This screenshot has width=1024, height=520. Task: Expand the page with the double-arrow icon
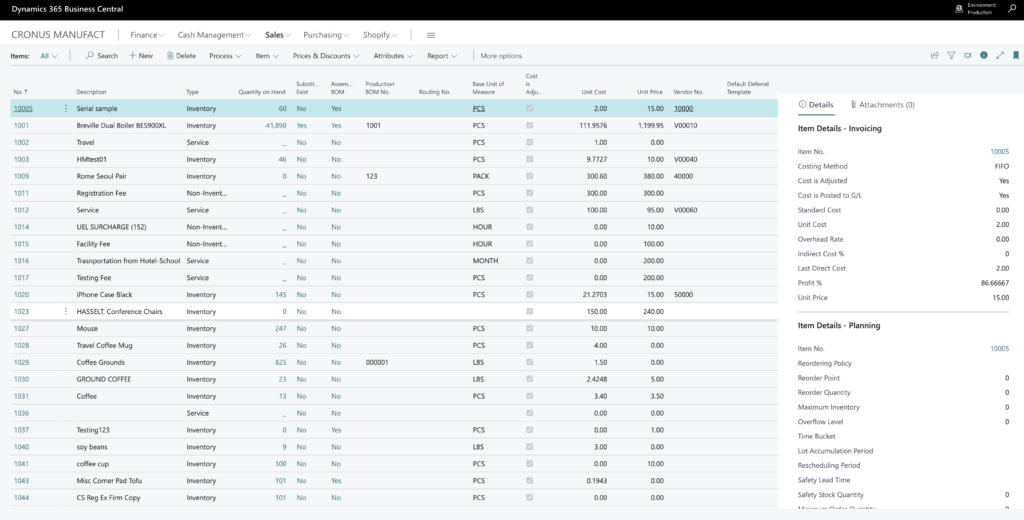click(x=1000, y=56)
